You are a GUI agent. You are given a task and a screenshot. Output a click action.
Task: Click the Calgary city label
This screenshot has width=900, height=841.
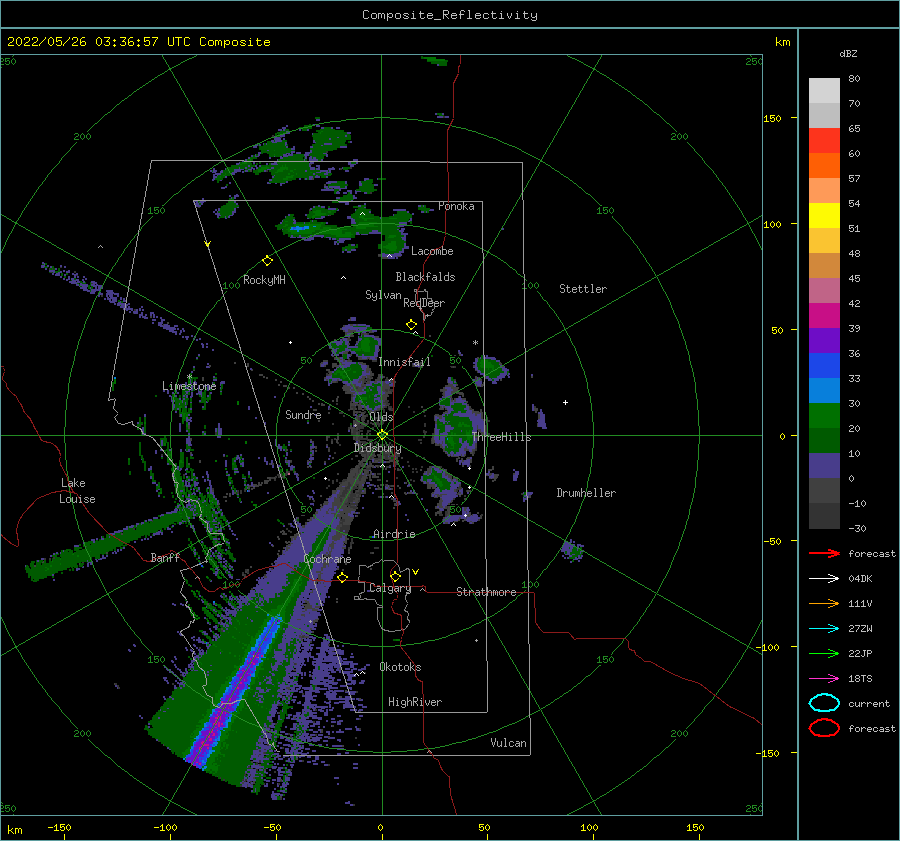click(390, 588)
